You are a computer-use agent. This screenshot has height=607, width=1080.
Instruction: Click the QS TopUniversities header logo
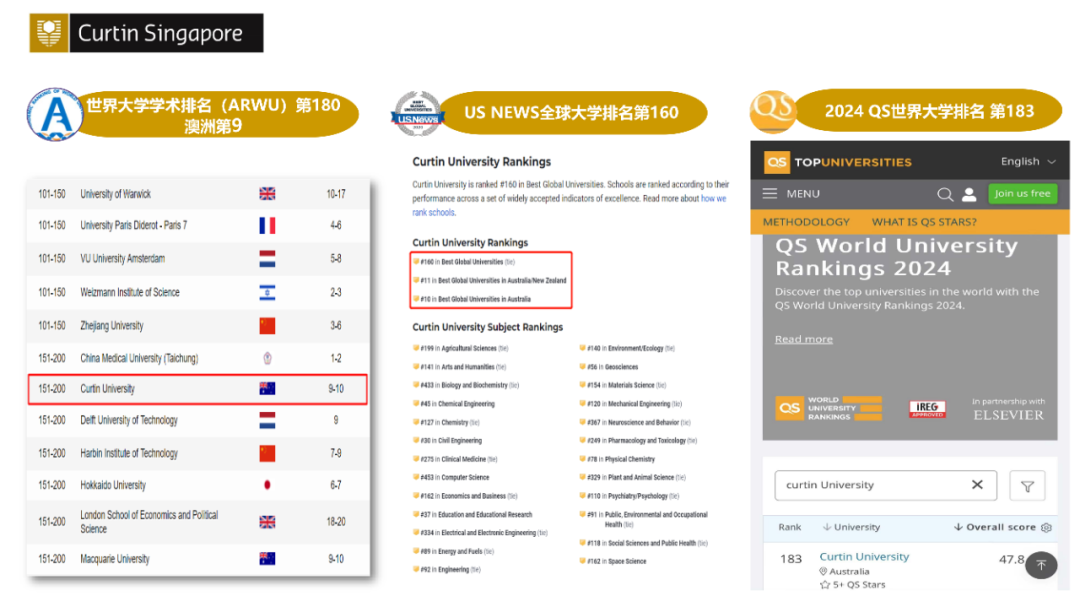[x=838, y=162]
